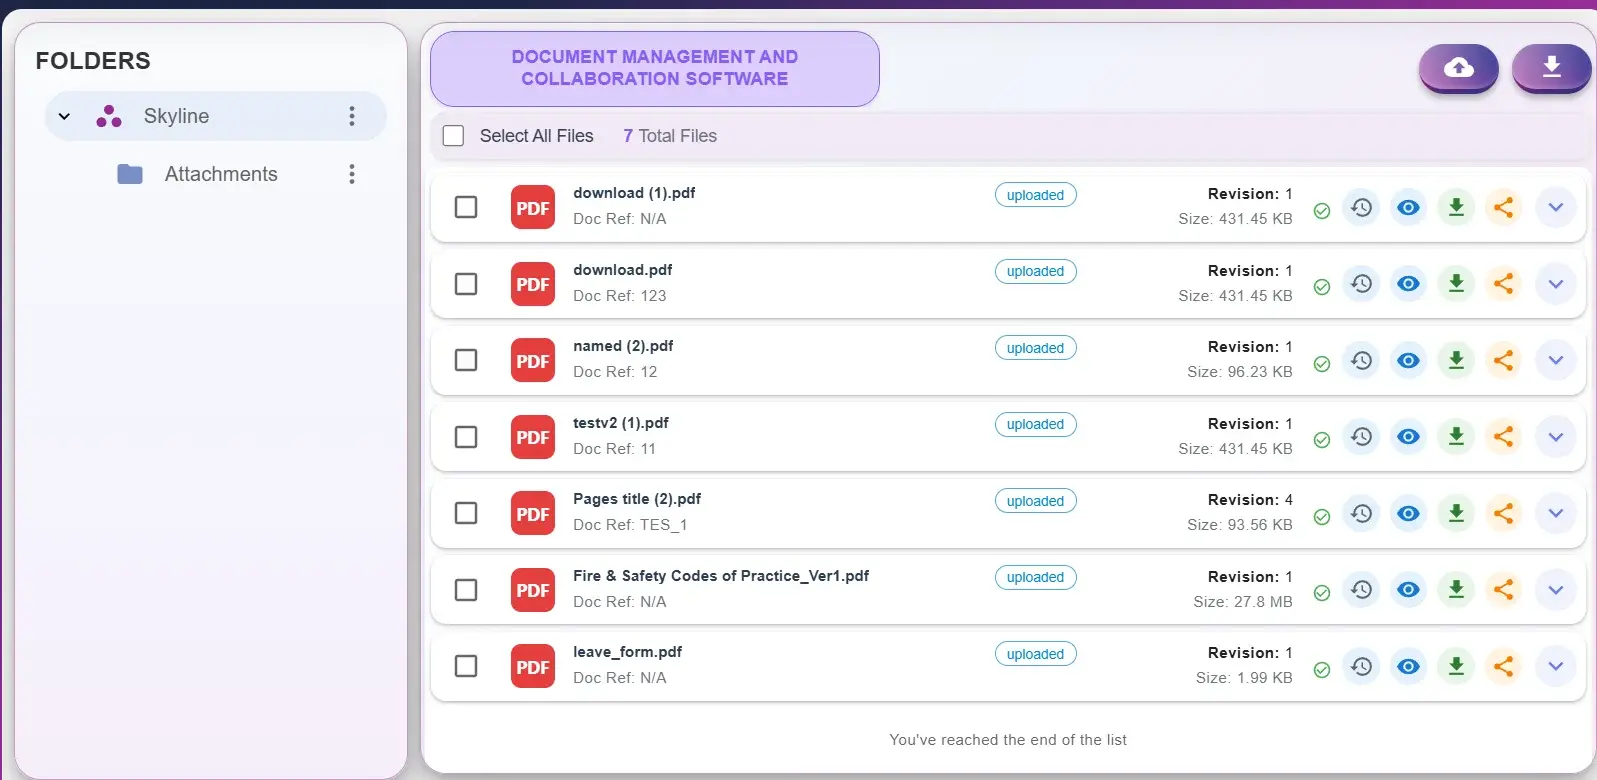Share the leave_form.pdf file
Viewport: 1597px width, 780px height.
(1503, 666)
